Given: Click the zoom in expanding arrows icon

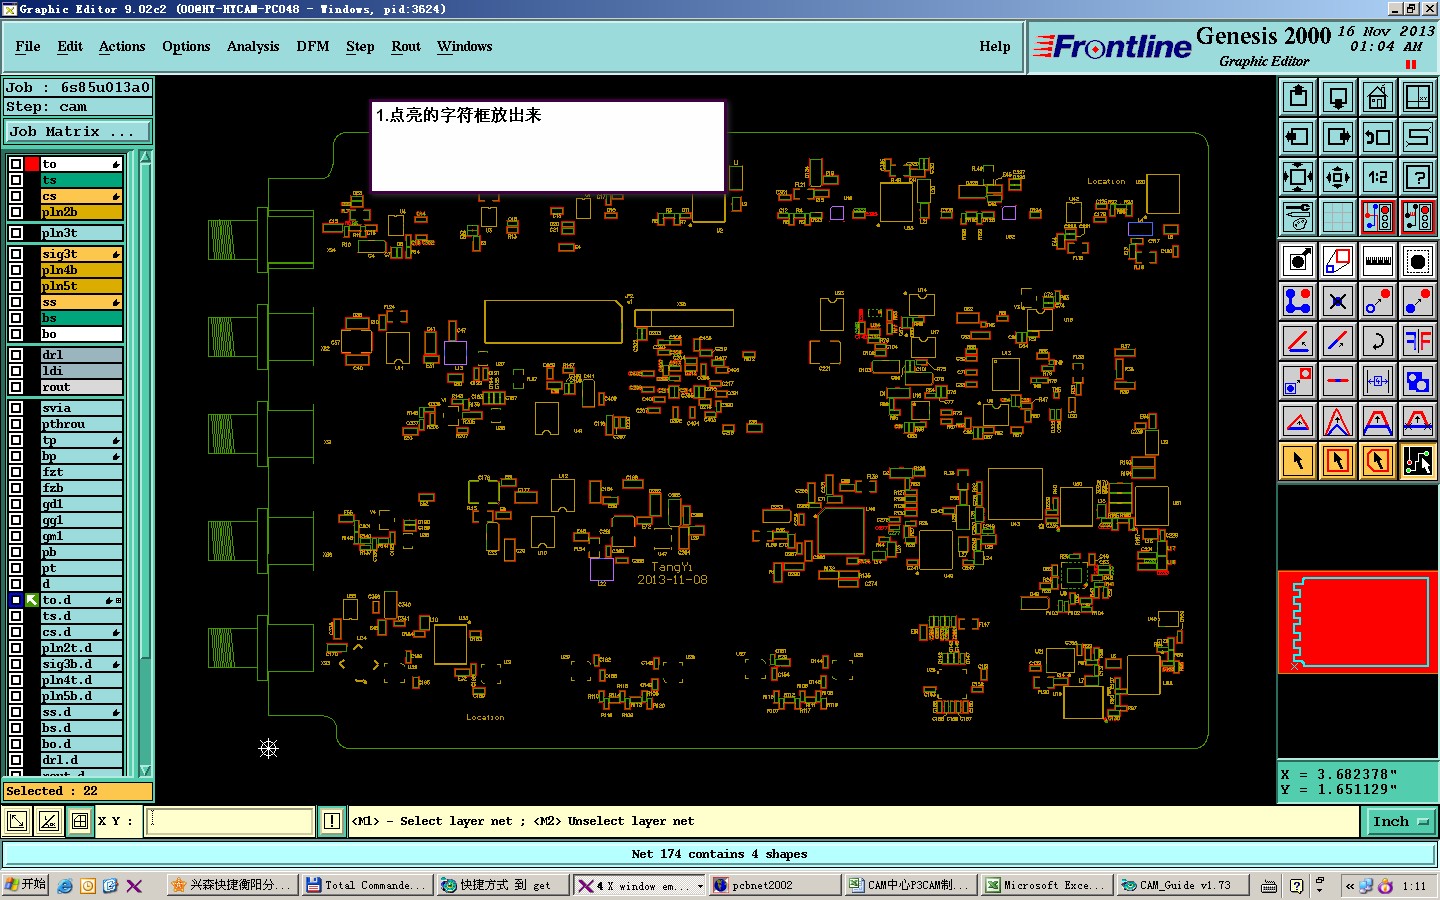Looking at the screenshot, I should [1298, 177].
